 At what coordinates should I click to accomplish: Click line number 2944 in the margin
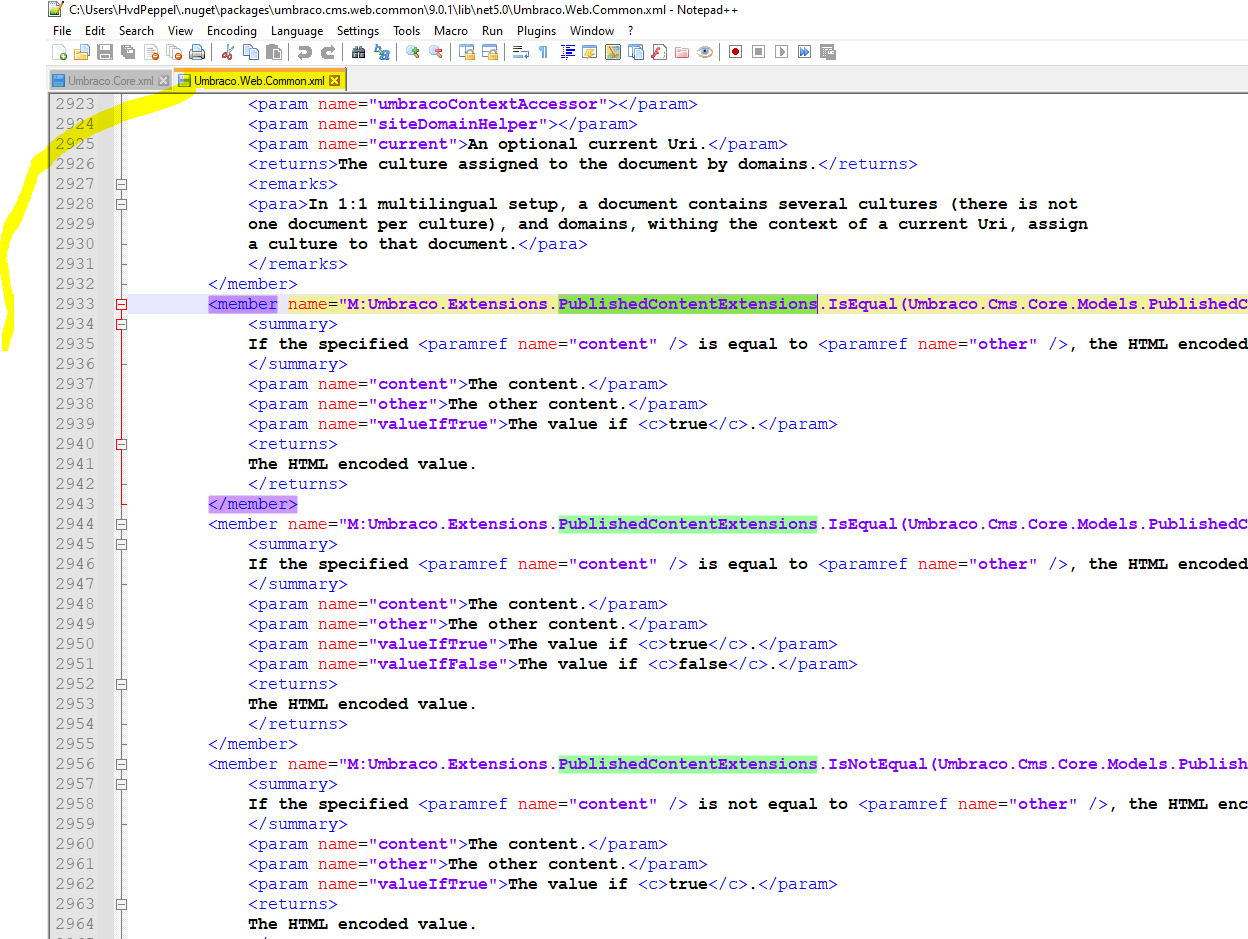point(75,524)
